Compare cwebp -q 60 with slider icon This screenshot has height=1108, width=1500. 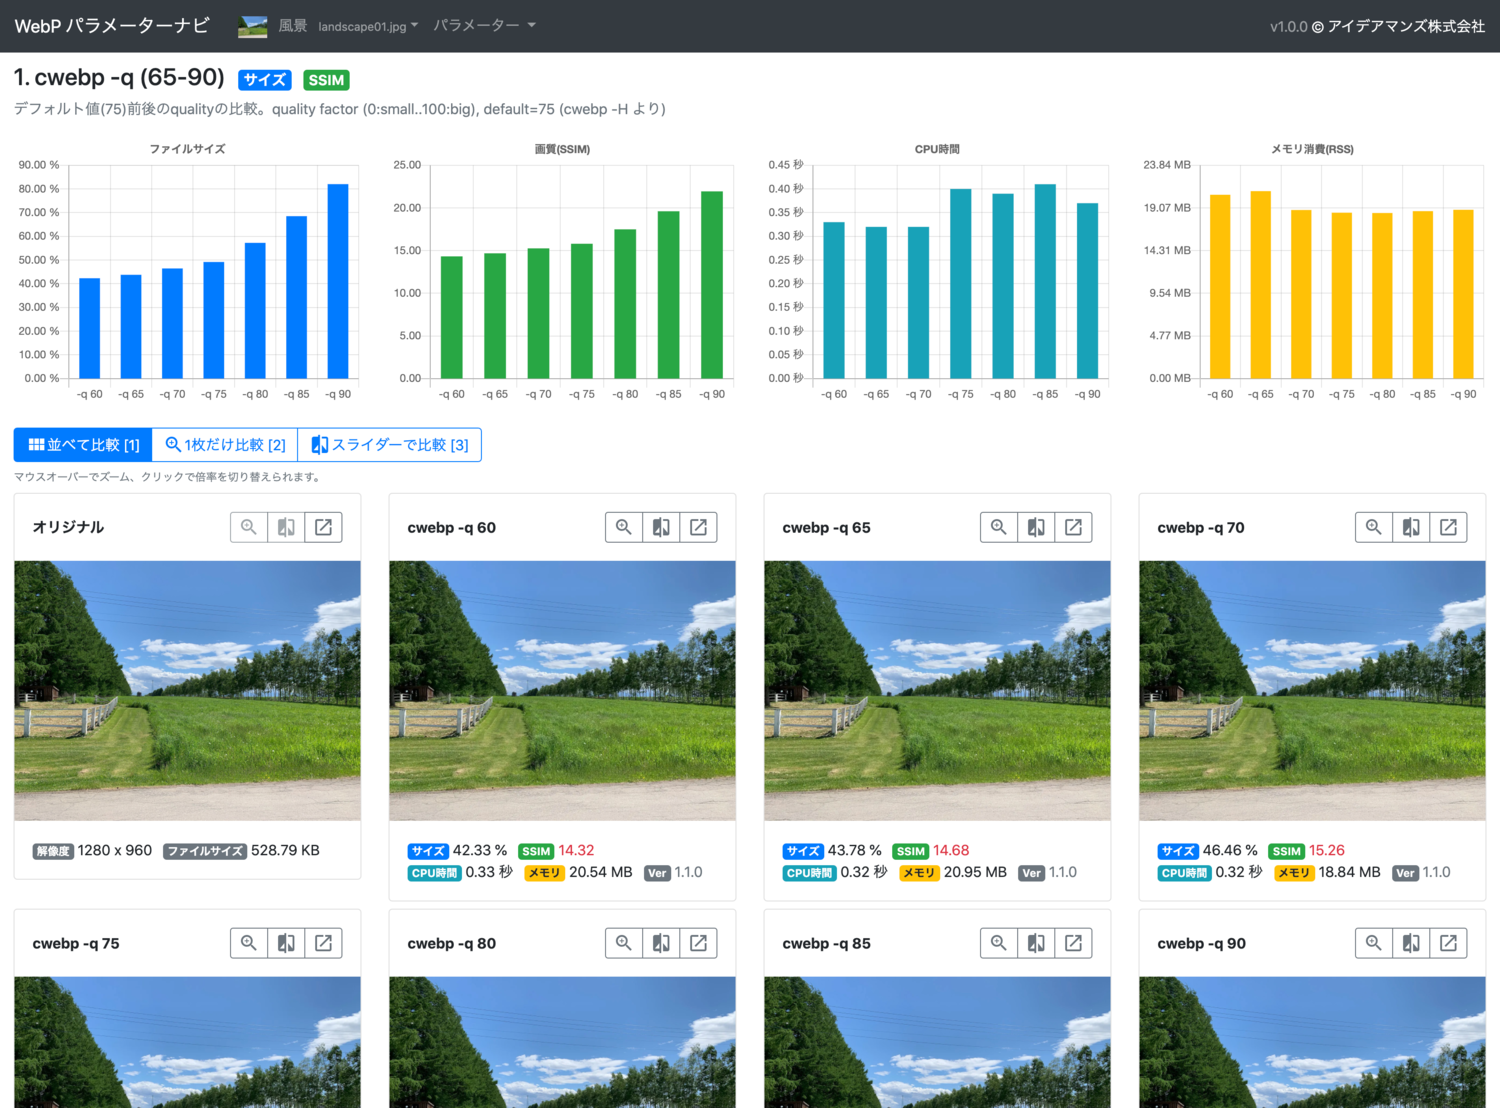pos(661,527)
